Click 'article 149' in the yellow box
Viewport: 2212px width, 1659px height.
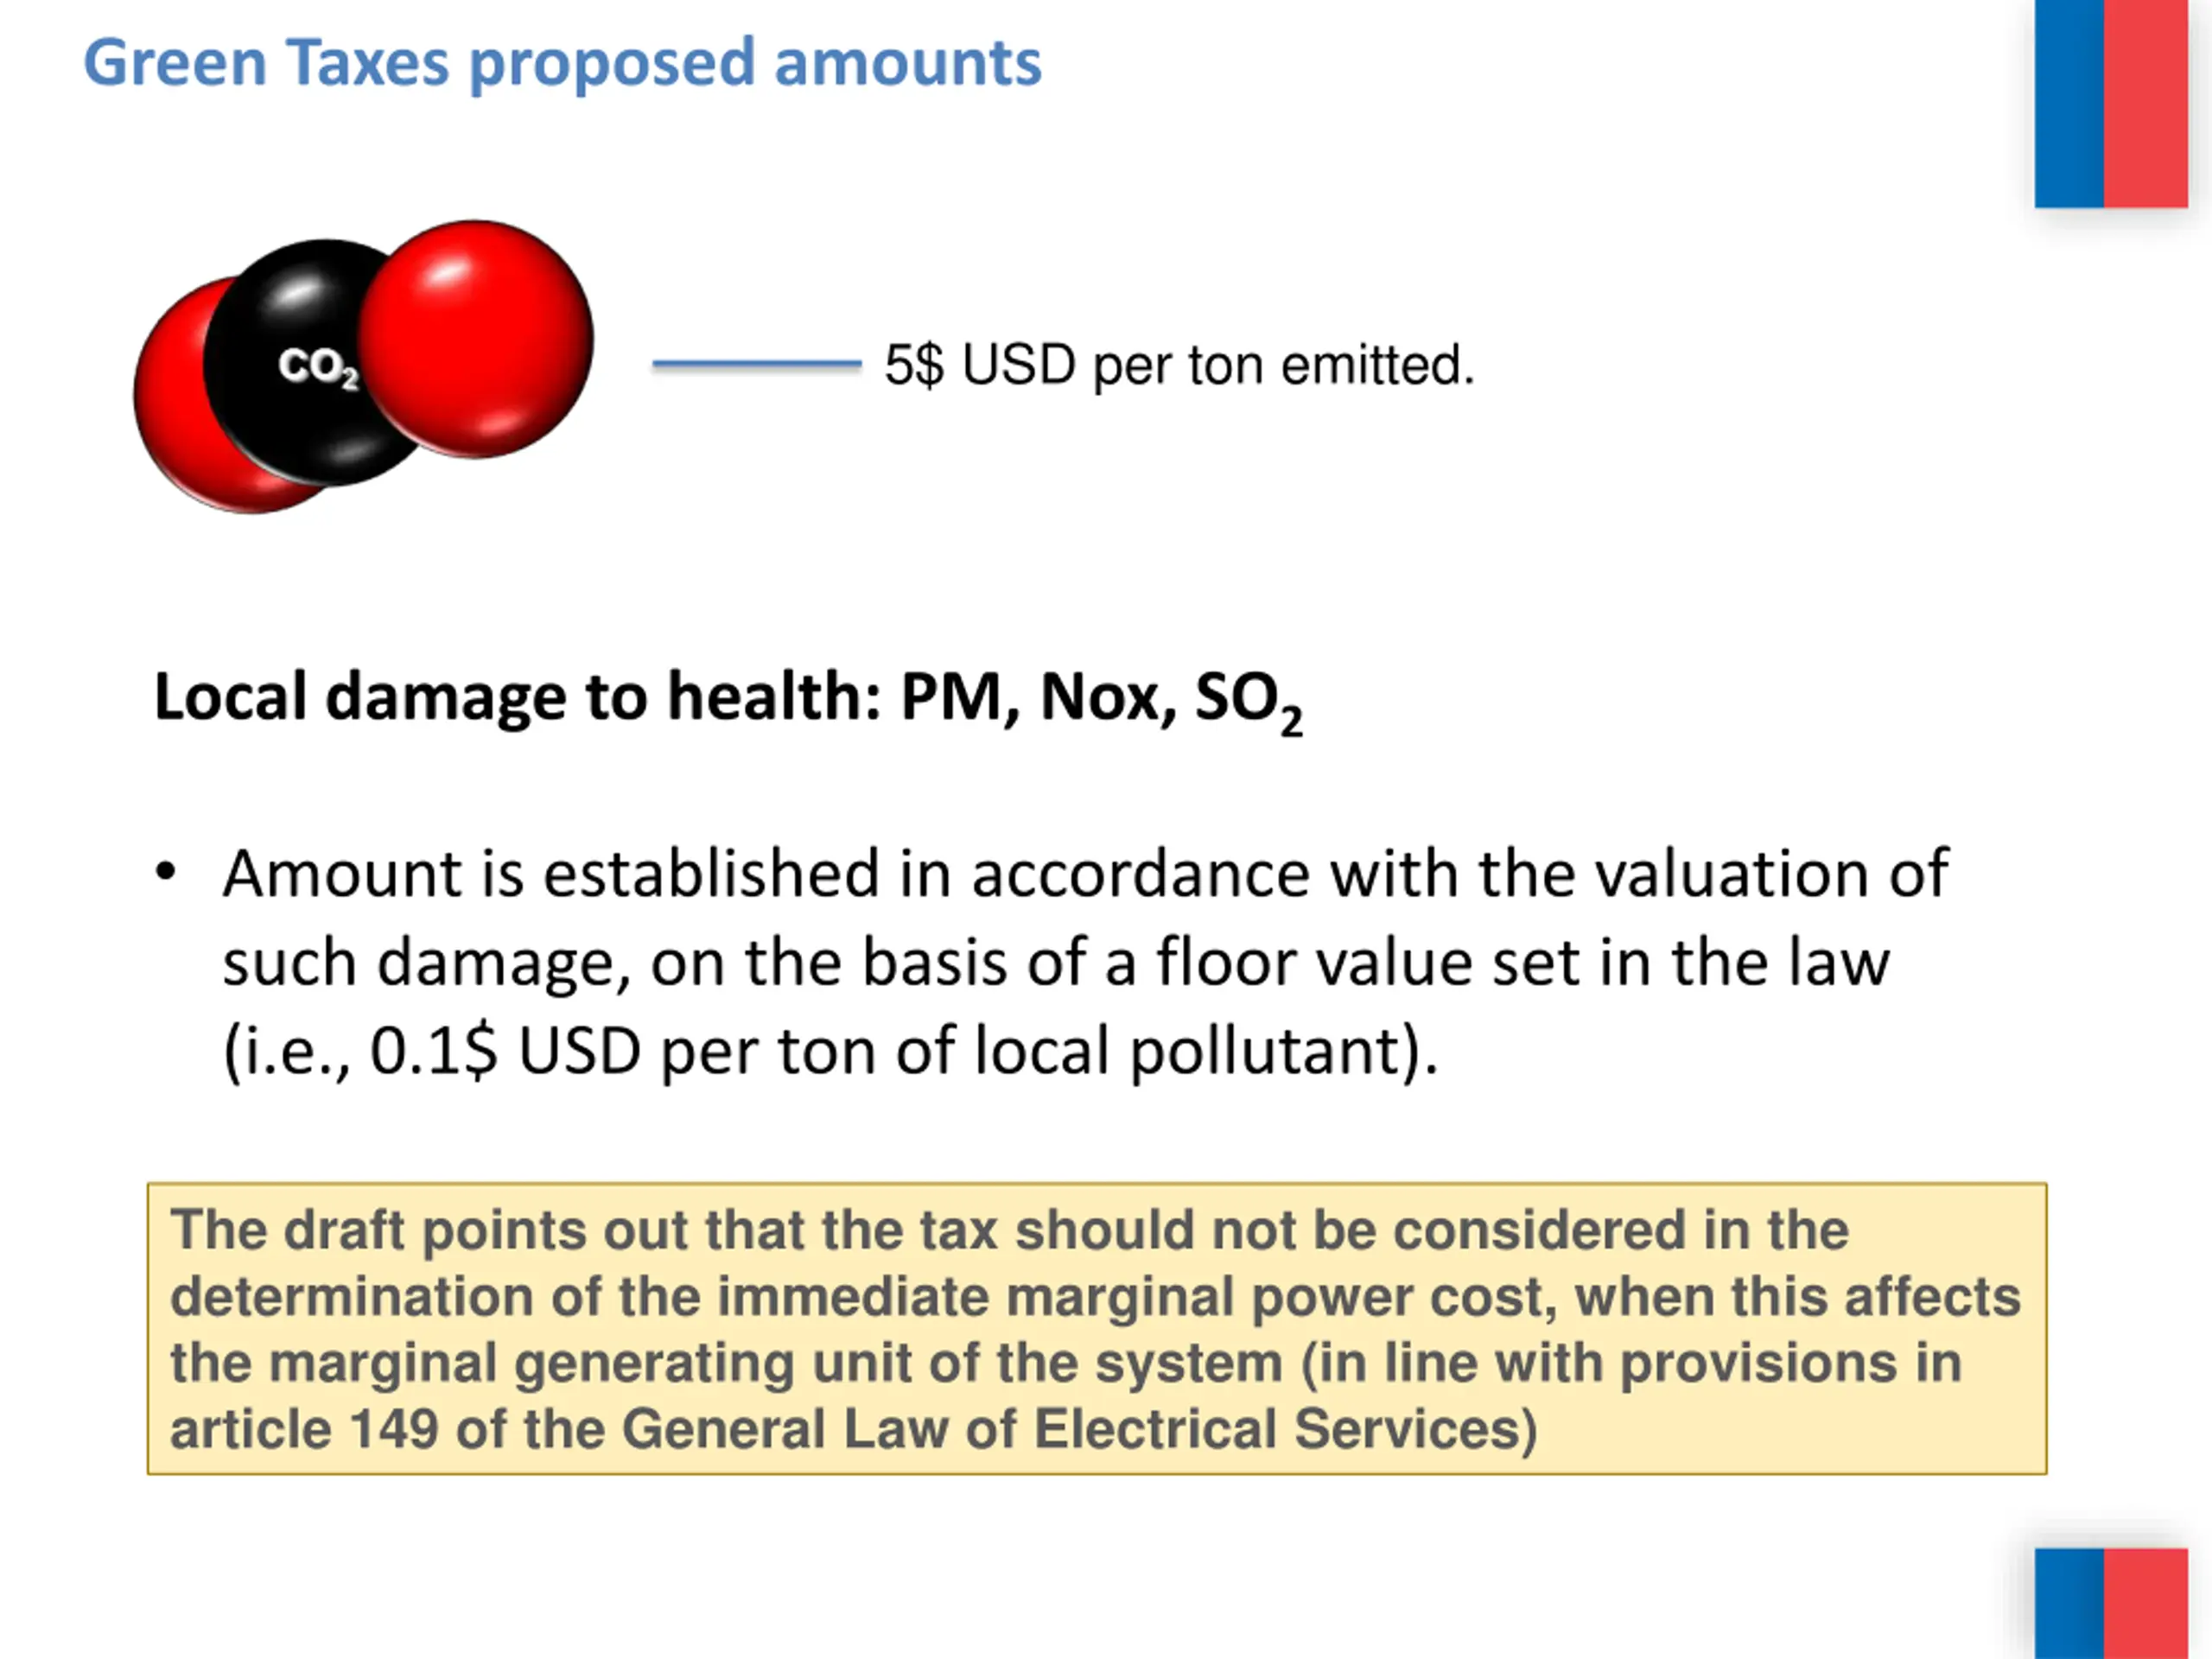(x=304, y=1428)
